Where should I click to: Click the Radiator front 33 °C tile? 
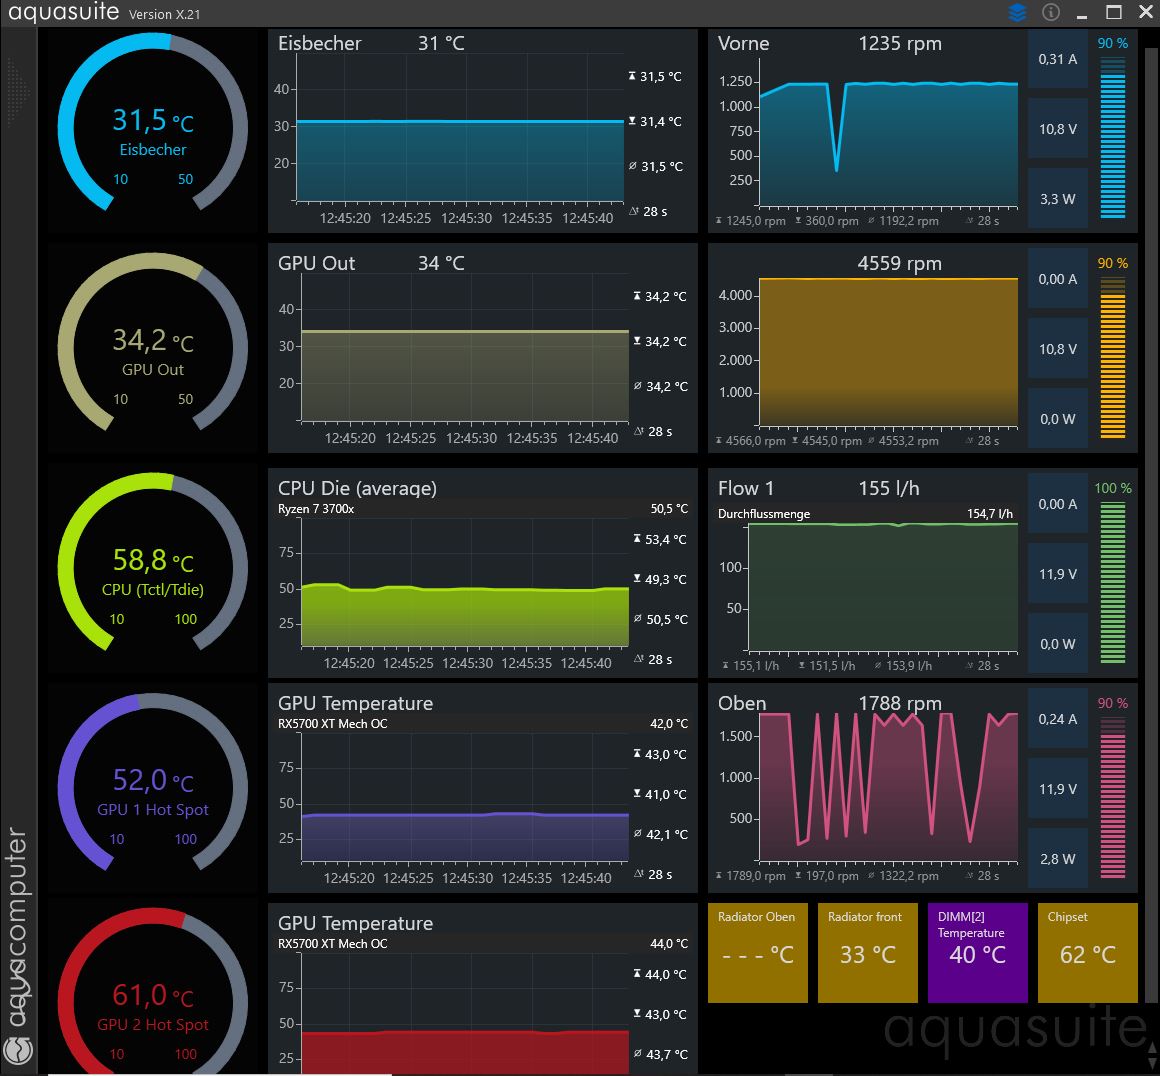pyautogui.click(x=868, y=953)
